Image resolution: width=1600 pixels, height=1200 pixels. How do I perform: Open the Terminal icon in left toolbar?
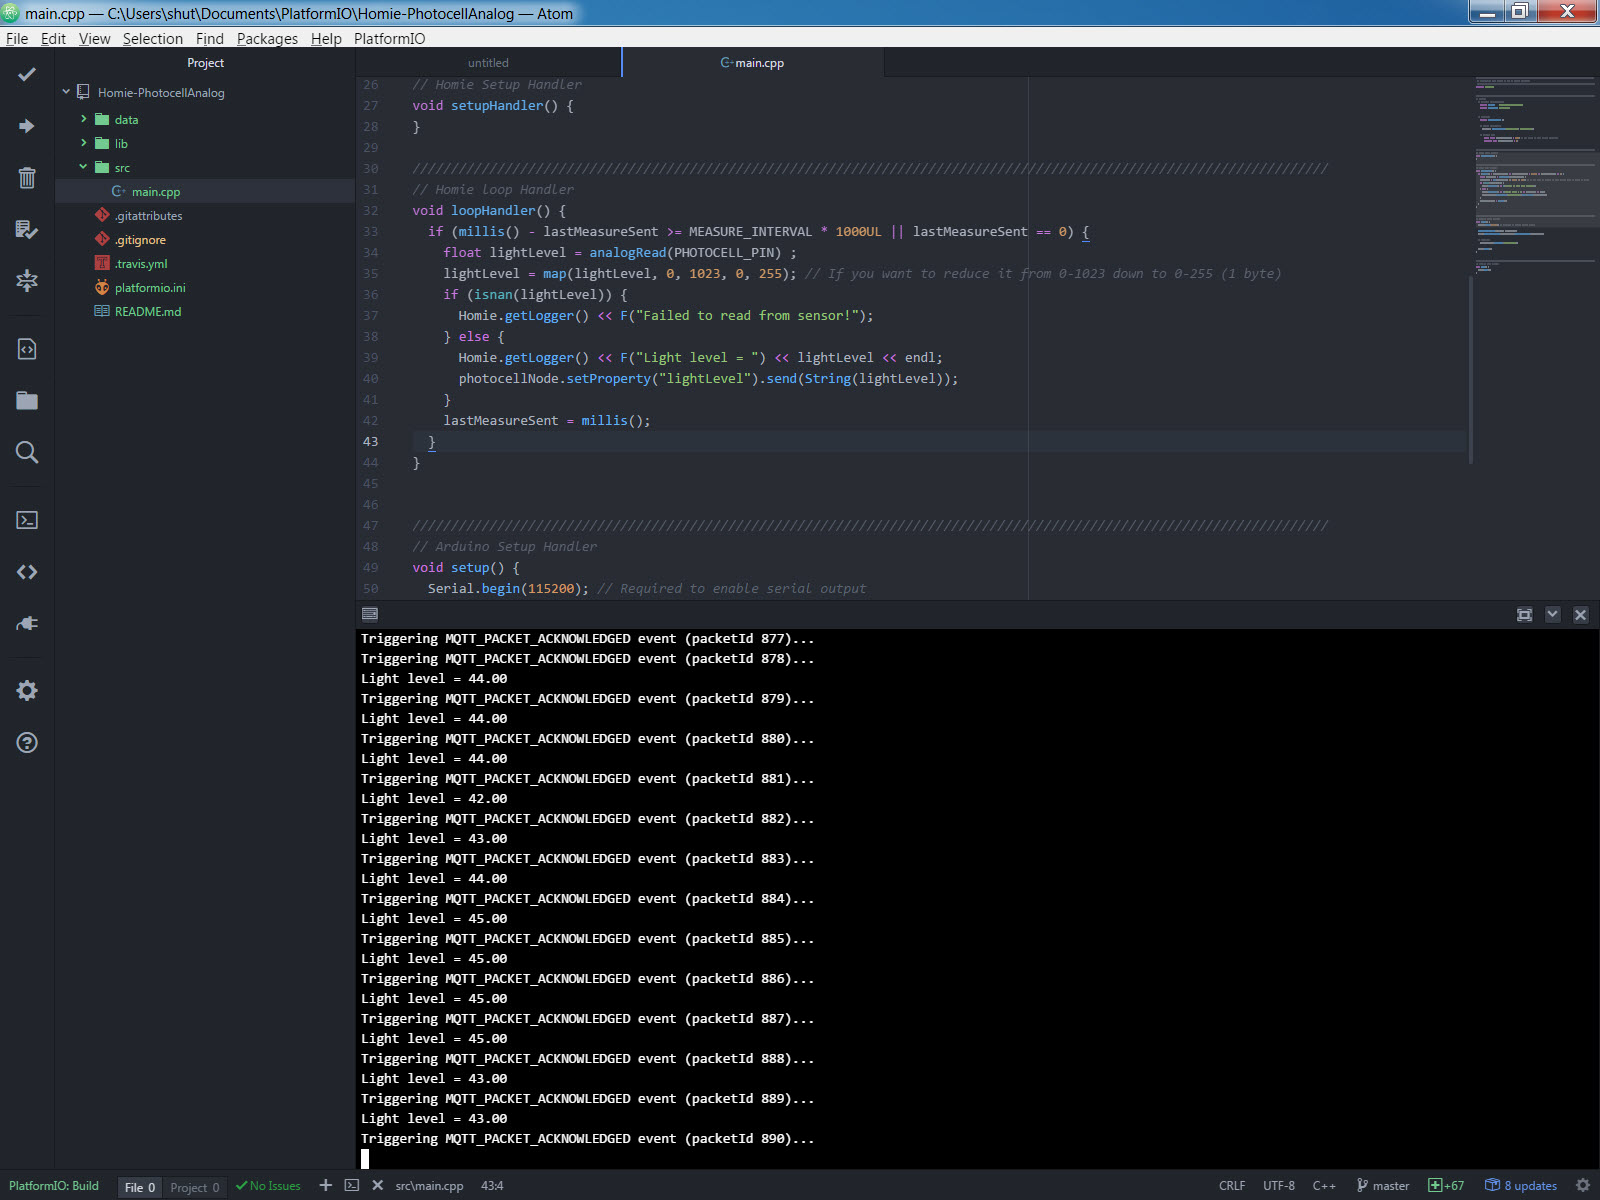(x=27, y=520)
